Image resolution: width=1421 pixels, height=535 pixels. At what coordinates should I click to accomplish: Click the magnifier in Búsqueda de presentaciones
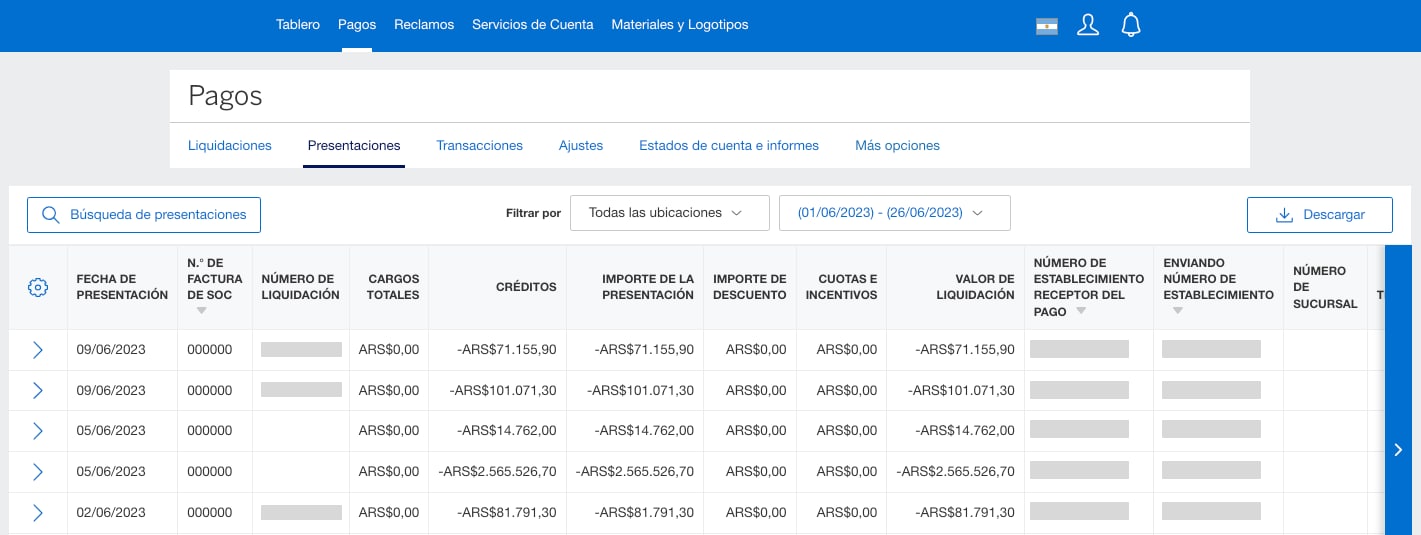pyautogui.click(x=50, y=215)
